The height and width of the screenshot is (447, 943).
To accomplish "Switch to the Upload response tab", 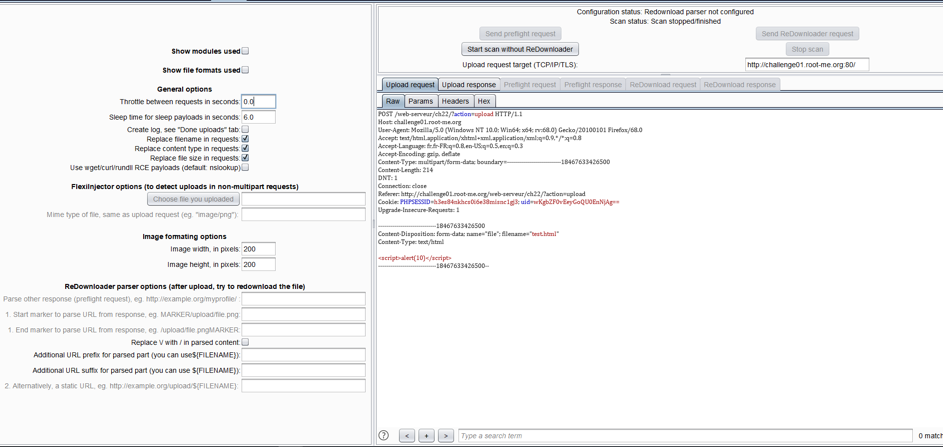I will click(x=468, y=85).
